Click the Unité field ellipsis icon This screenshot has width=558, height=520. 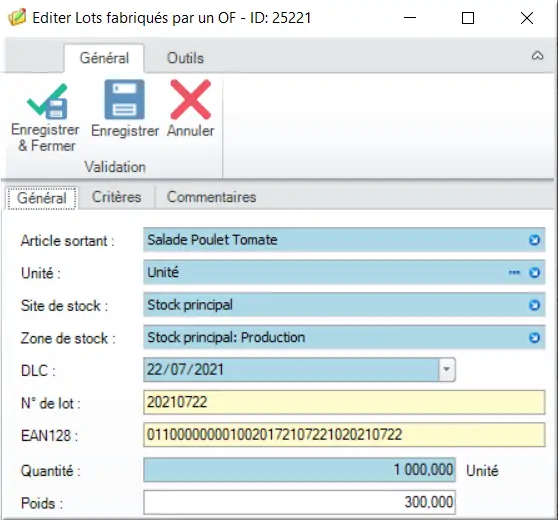pyautogui.click(x=514, y=273)
